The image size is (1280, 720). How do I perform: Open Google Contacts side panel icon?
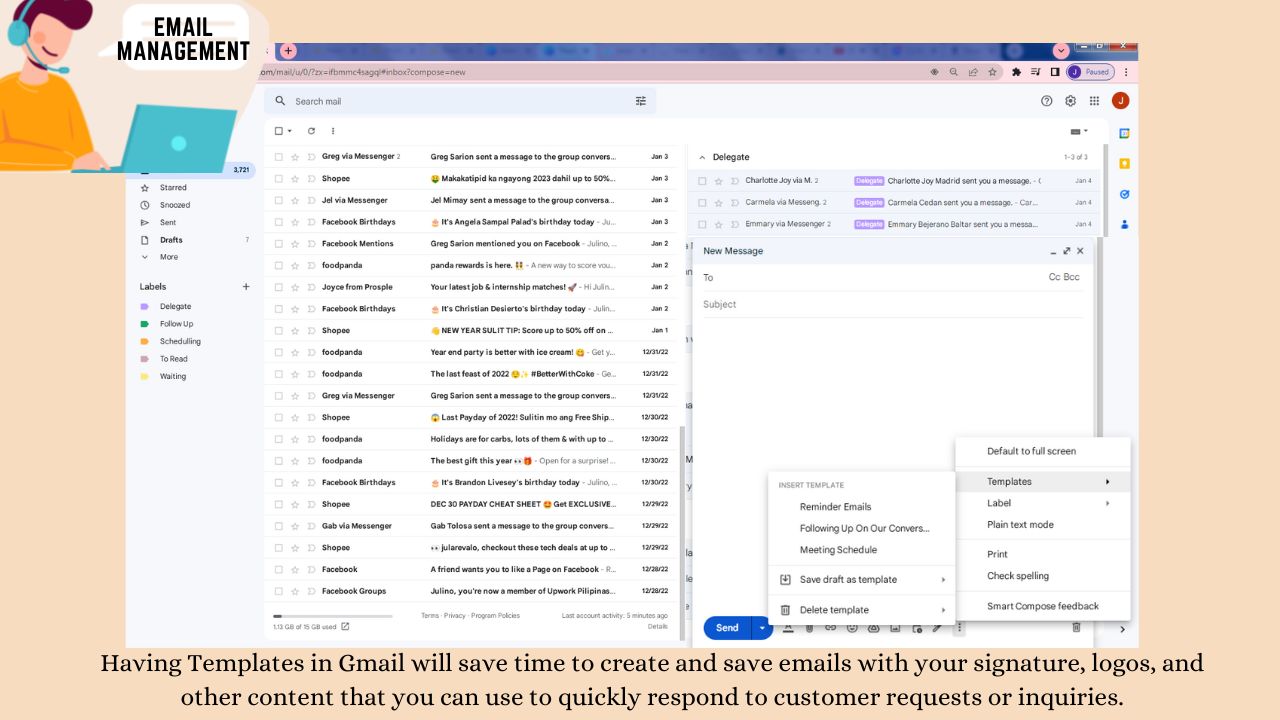(1124, 224)
